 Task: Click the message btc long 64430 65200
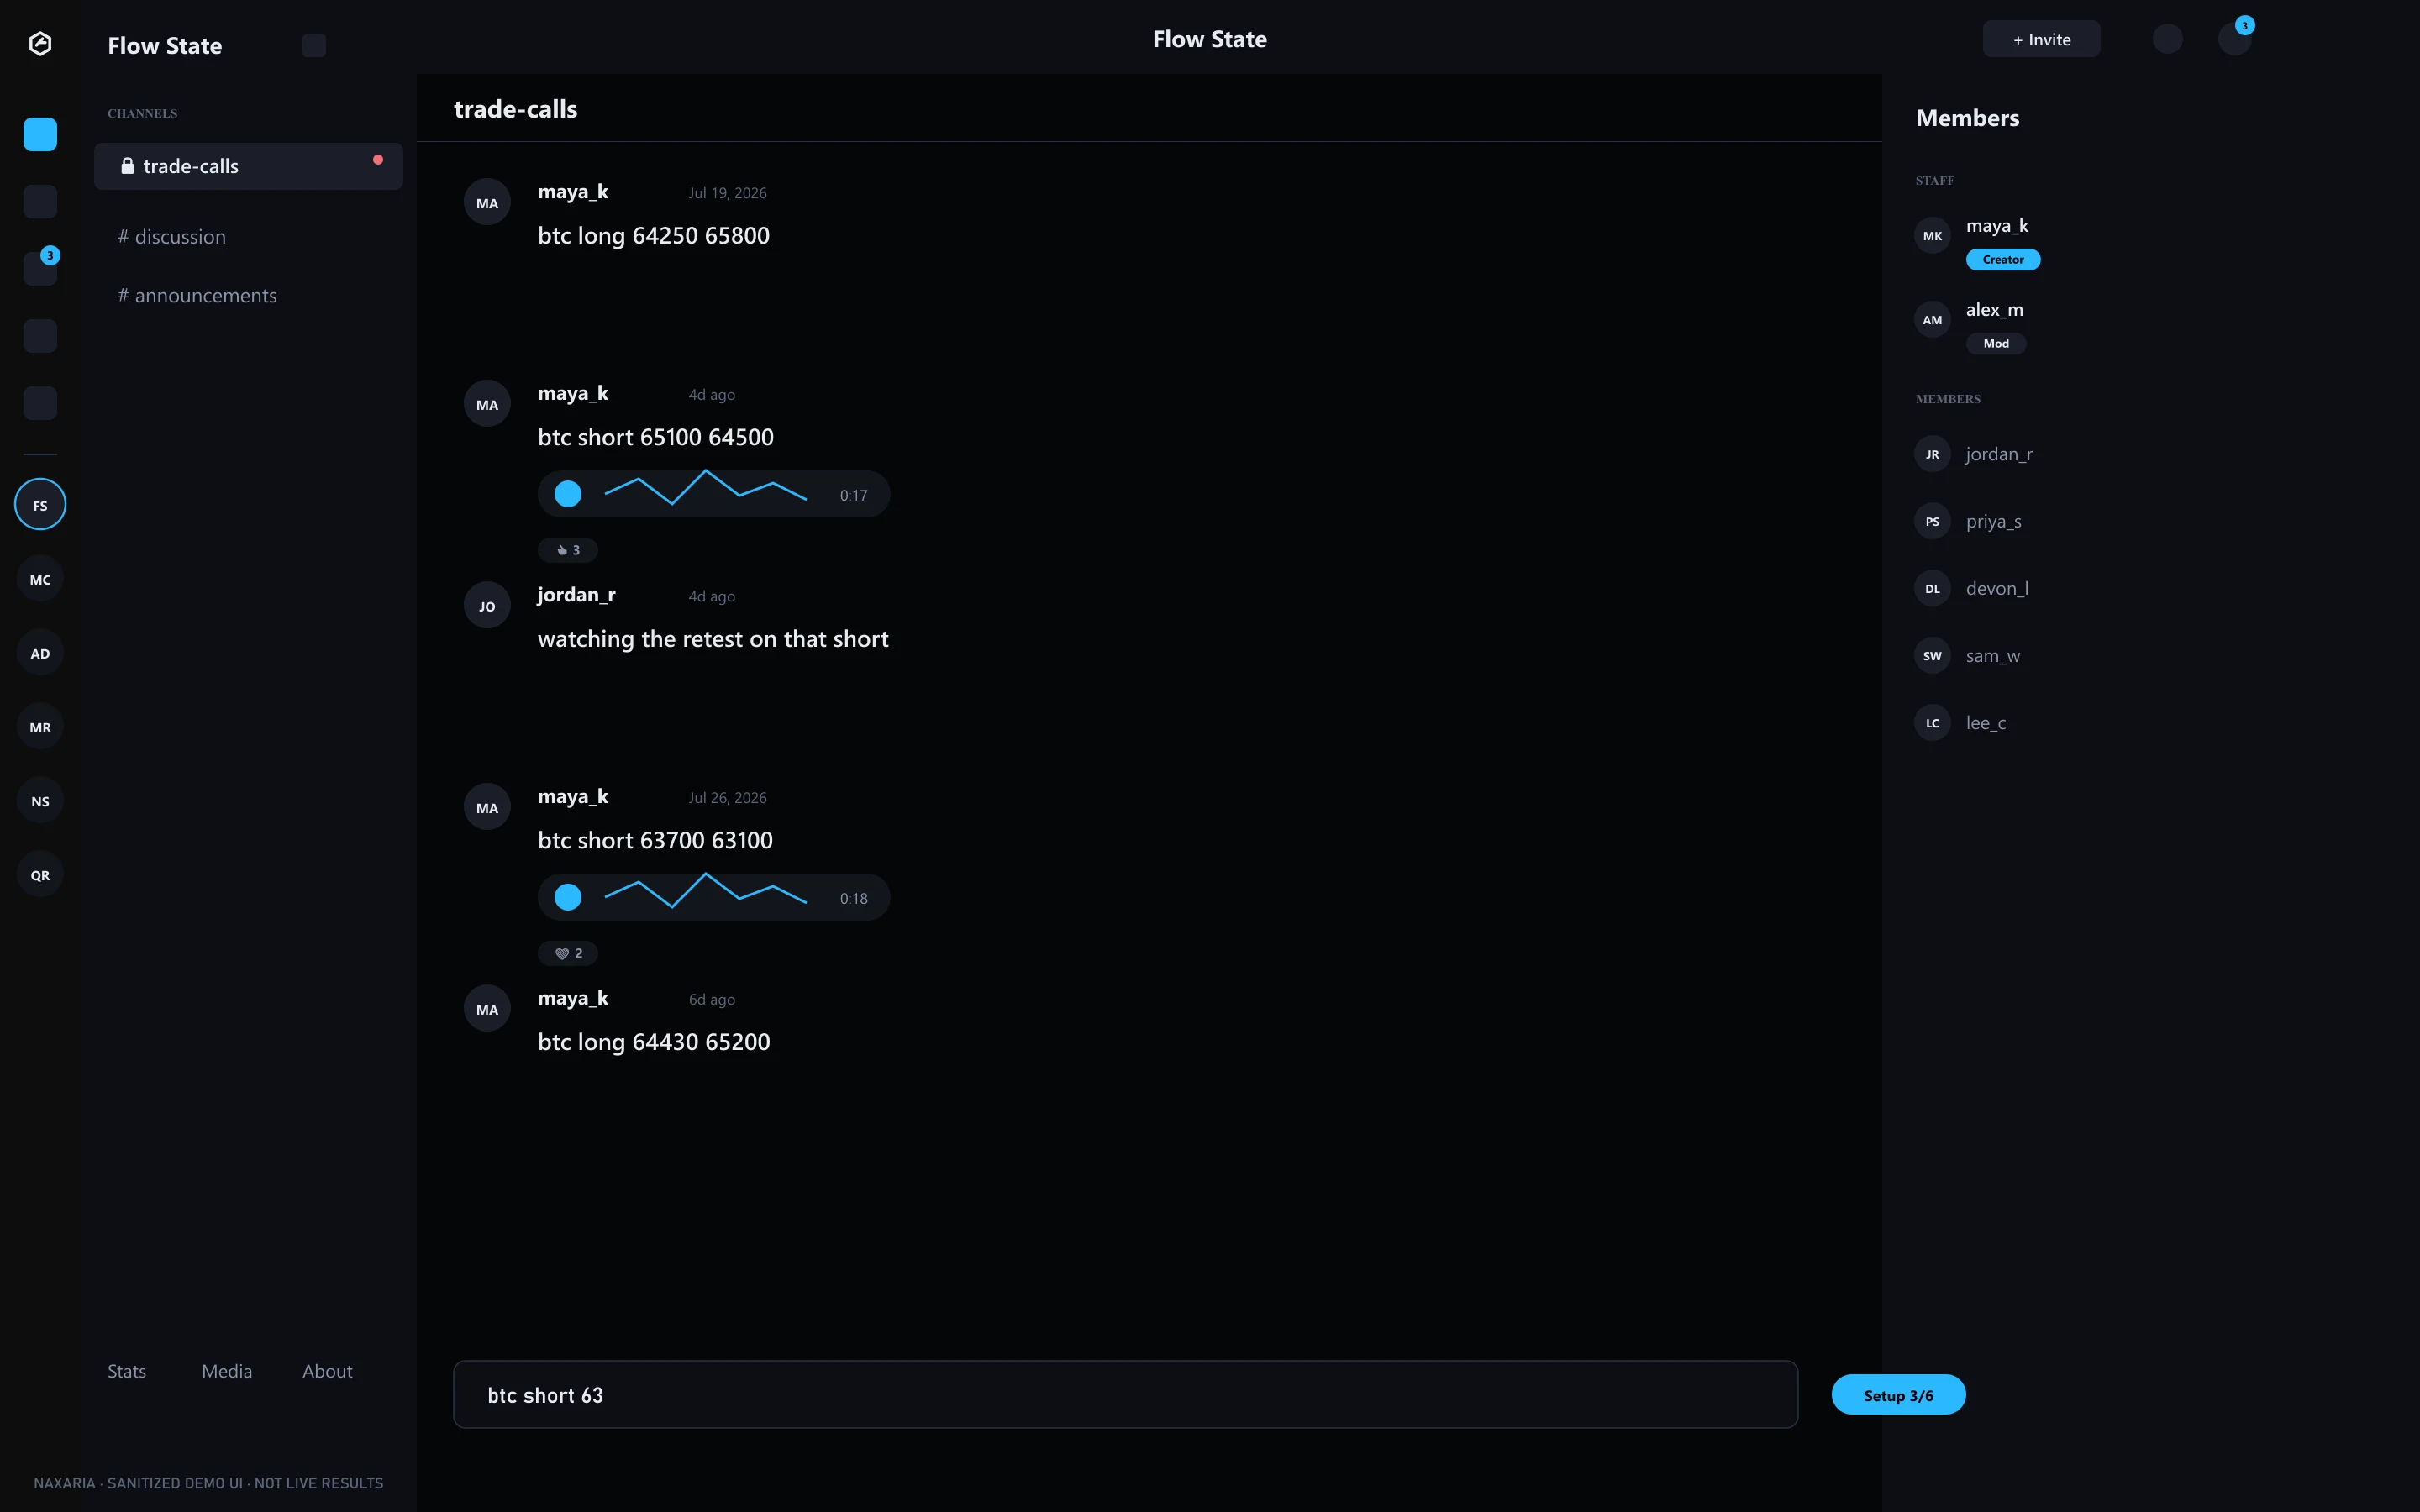point(654,1042)
